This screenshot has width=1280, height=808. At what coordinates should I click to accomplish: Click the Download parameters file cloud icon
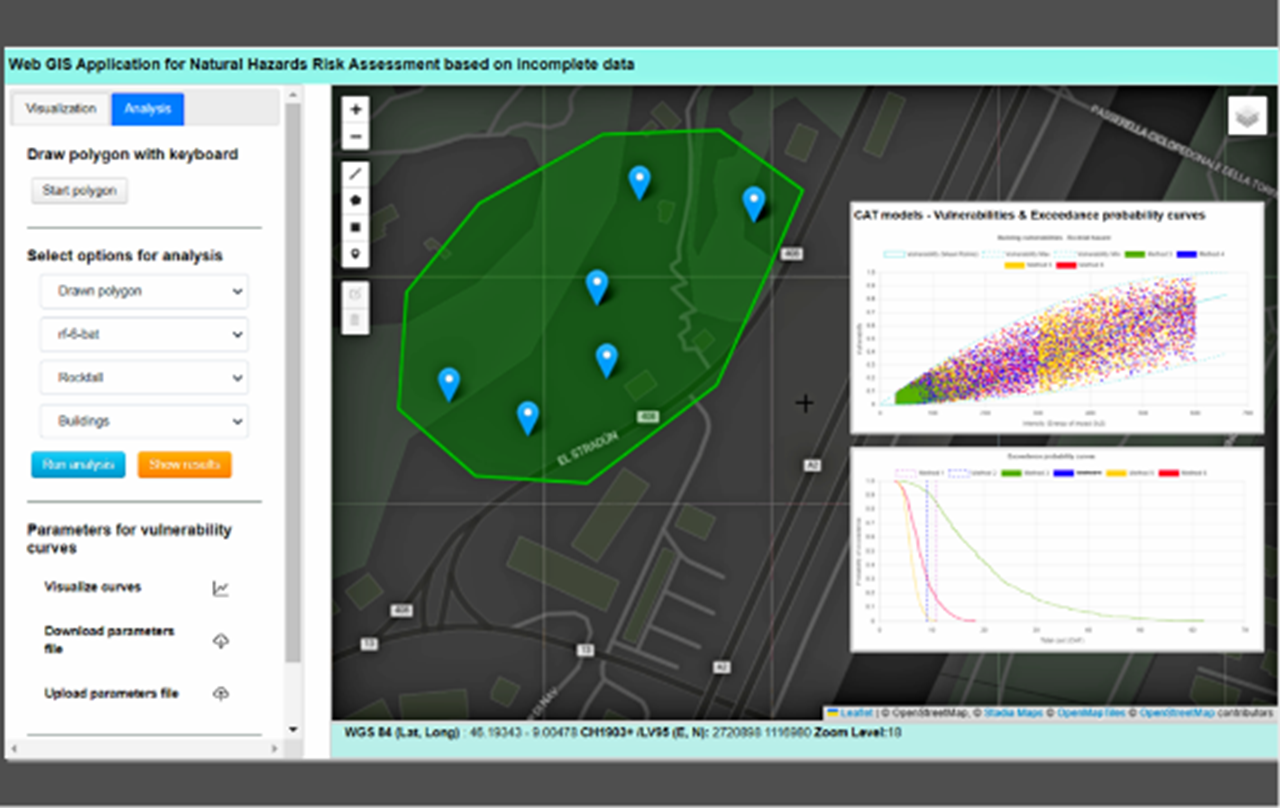point(221,641)
